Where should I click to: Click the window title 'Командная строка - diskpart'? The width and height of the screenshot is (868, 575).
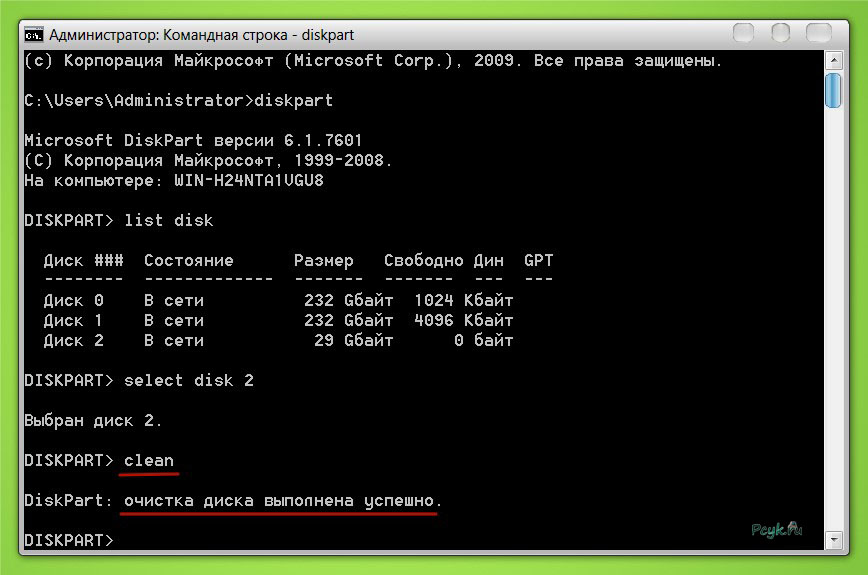(259, 35)
